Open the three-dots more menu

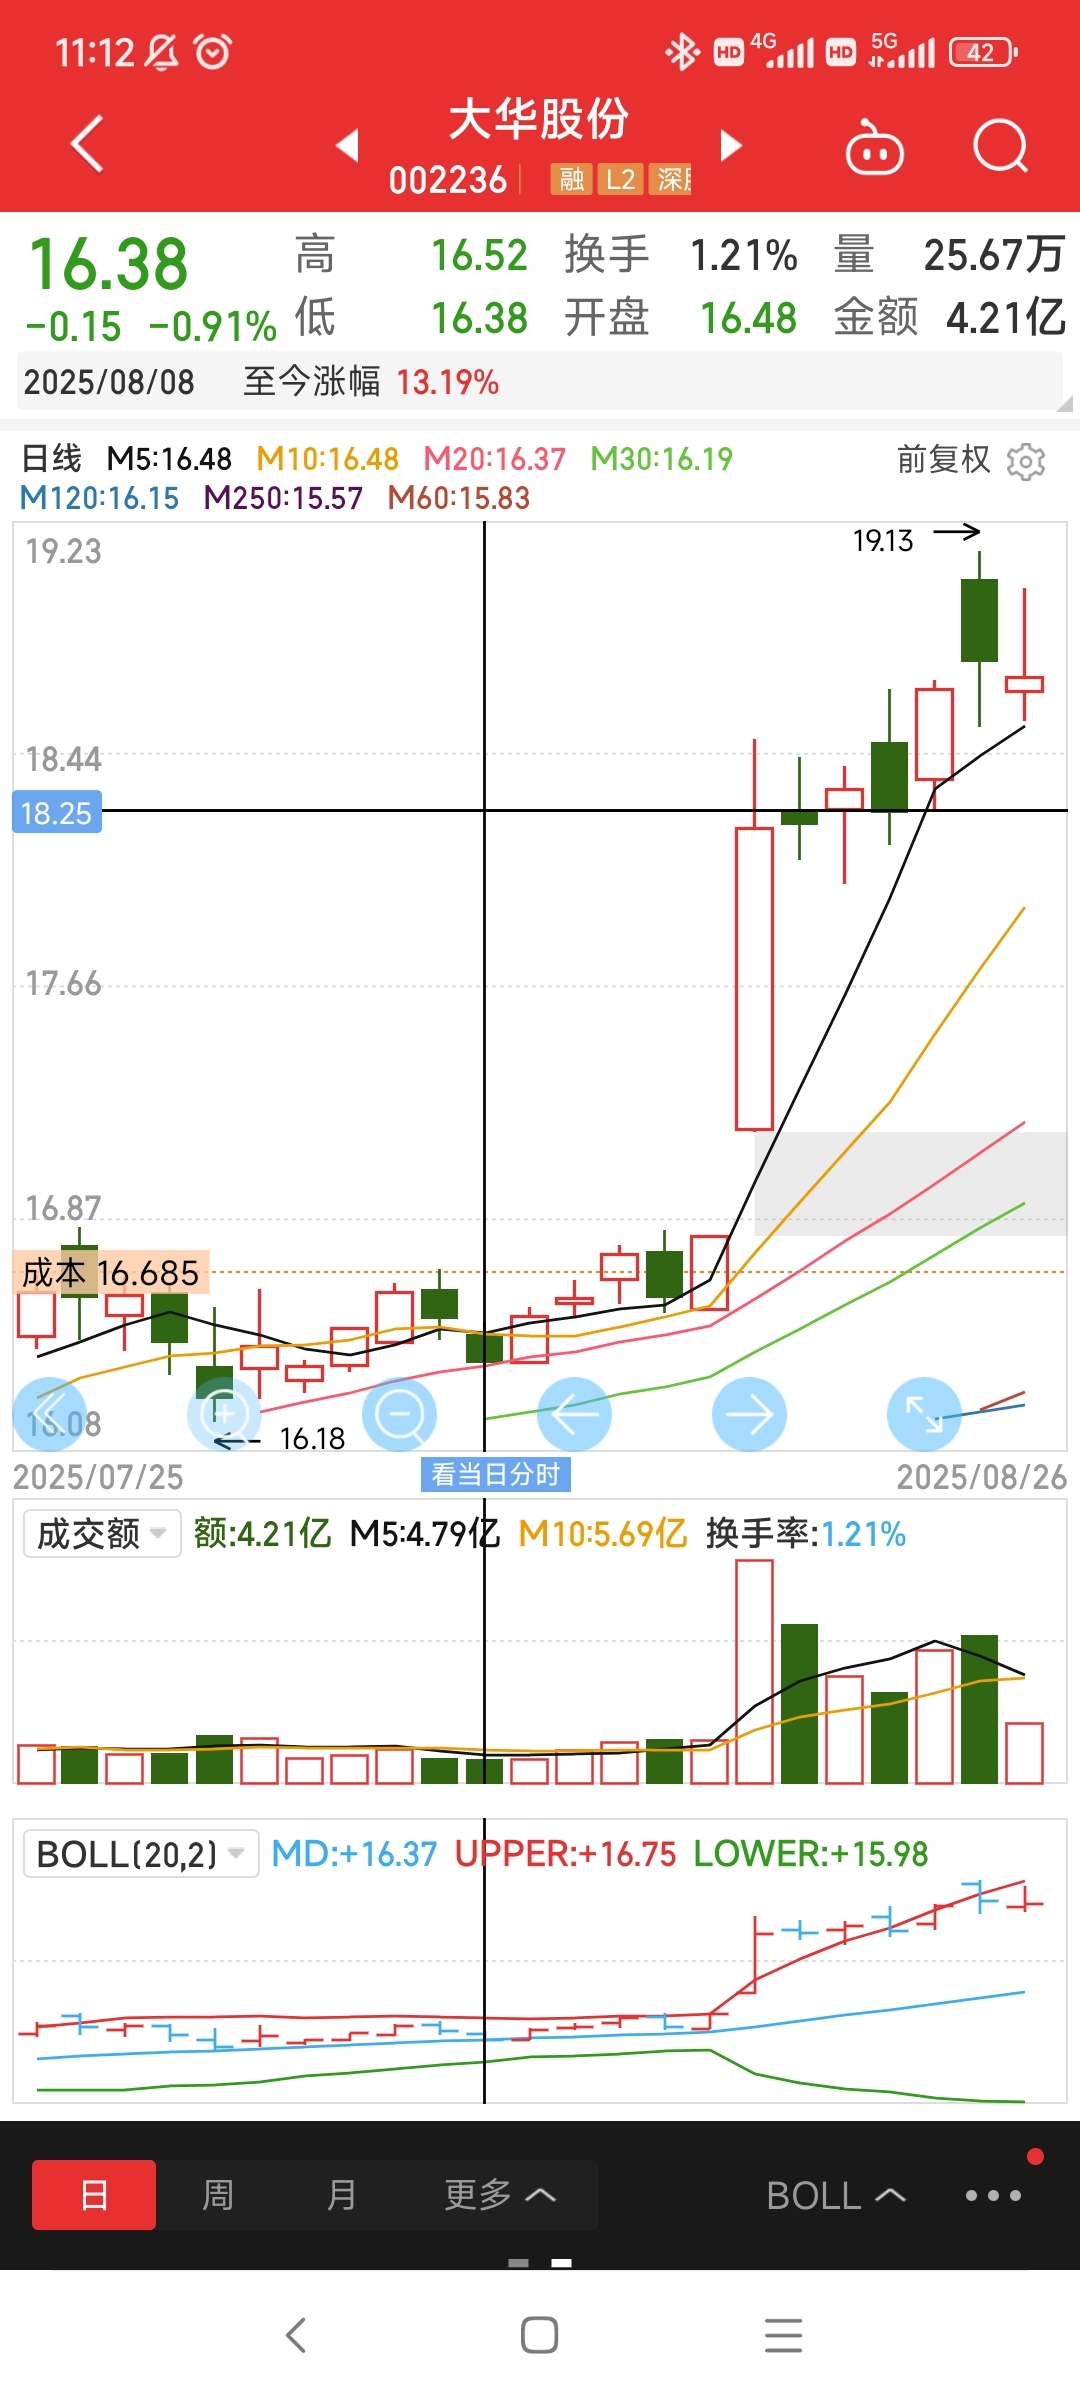pyautogui.click(x=993, y=2196)
